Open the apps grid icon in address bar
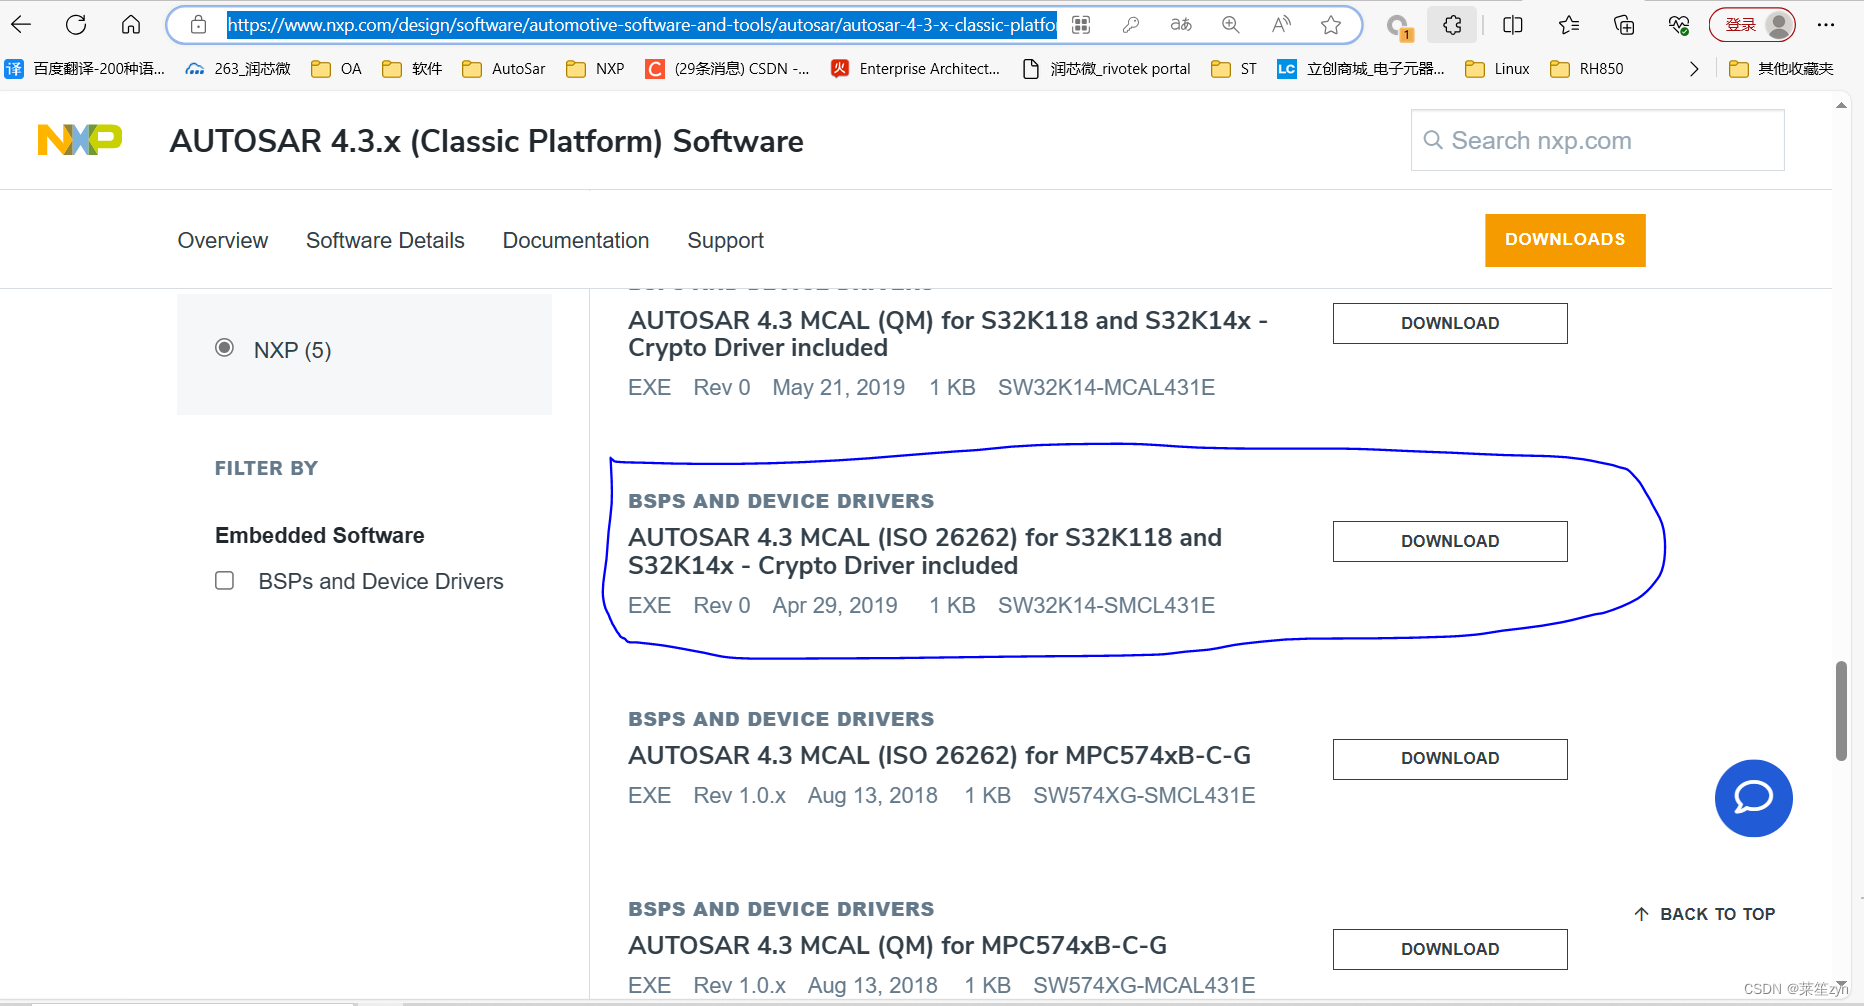1864x1006 pixels. [1081, 25]
